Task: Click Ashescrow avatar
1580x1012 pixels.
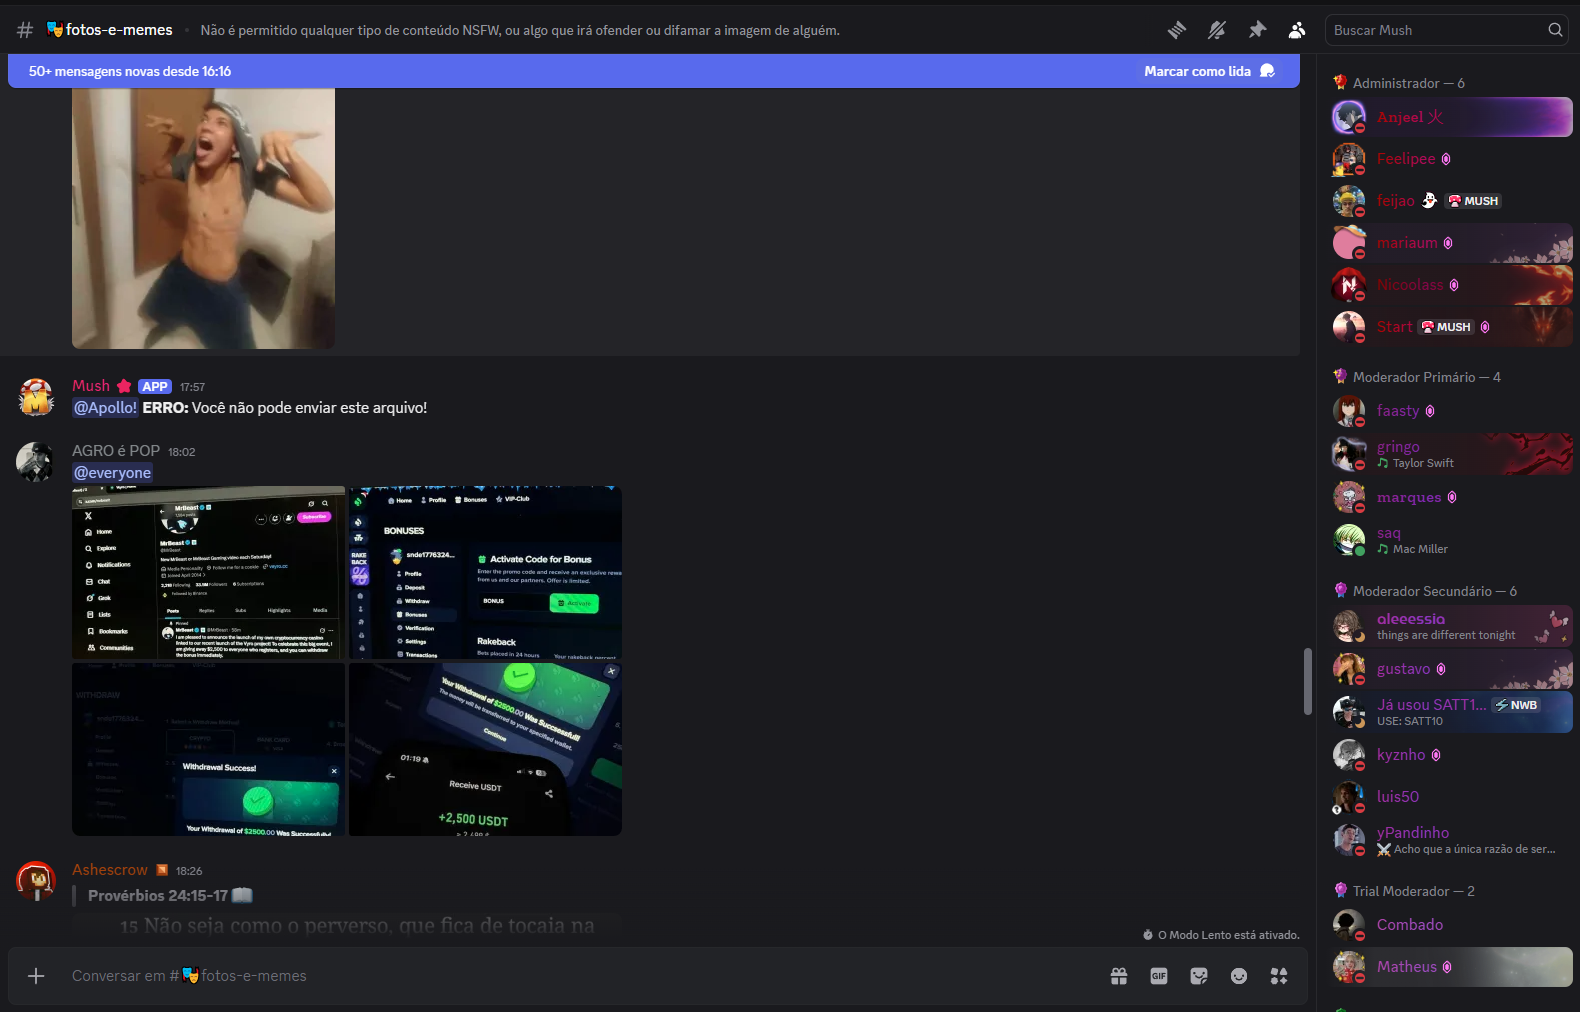Action: coord(36,881)
